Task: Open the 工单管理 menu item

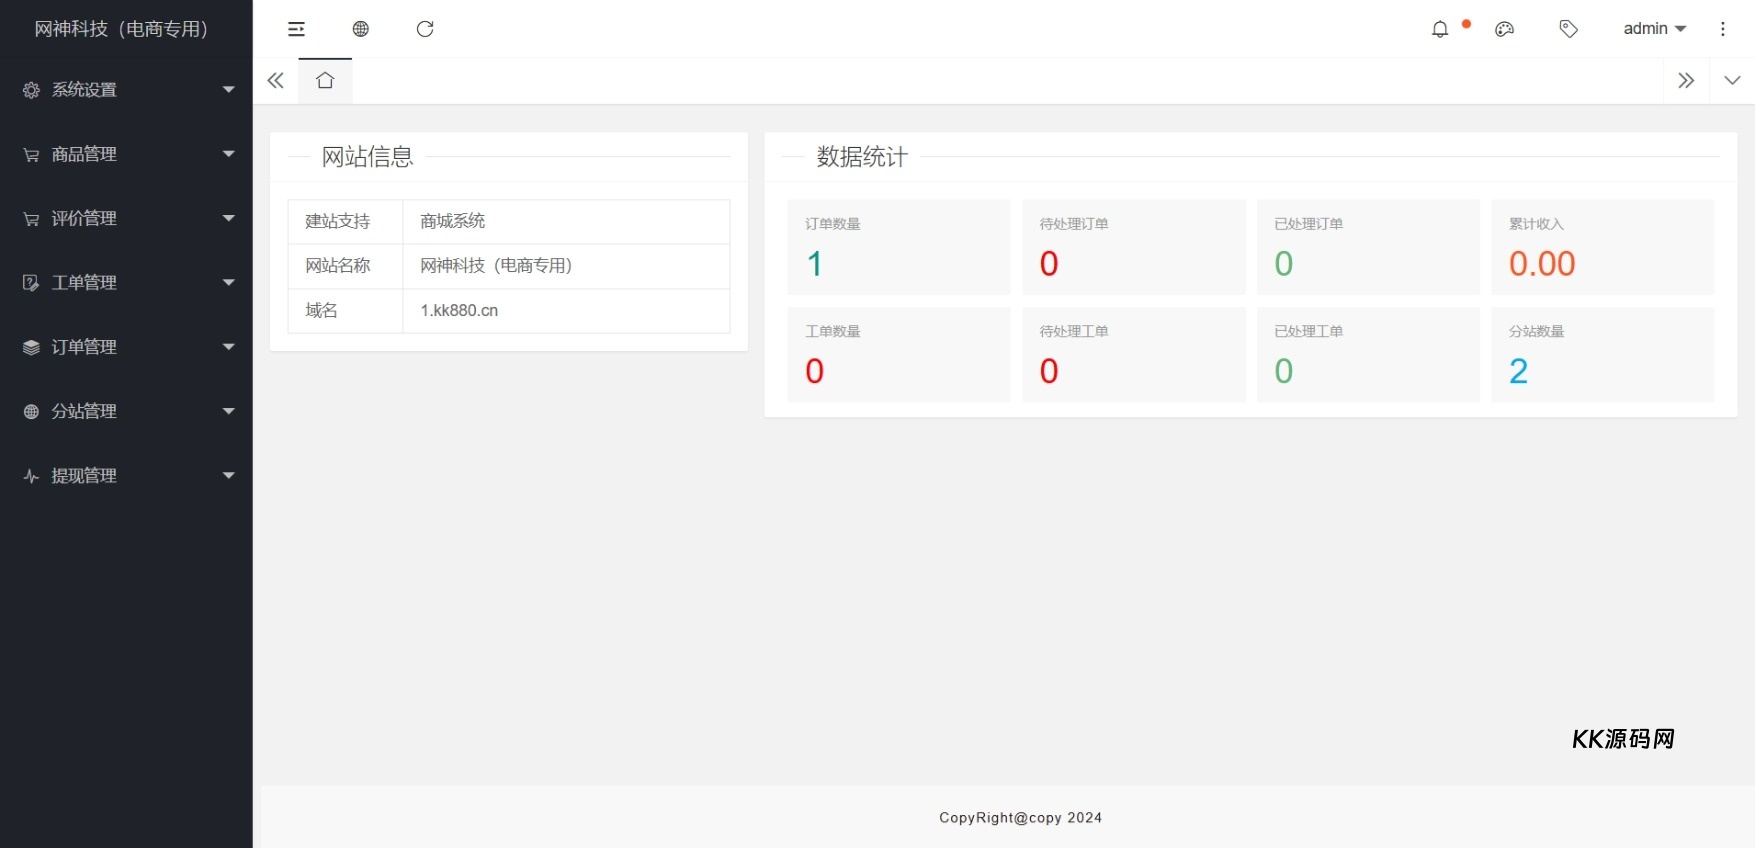Action: point(126,283)
